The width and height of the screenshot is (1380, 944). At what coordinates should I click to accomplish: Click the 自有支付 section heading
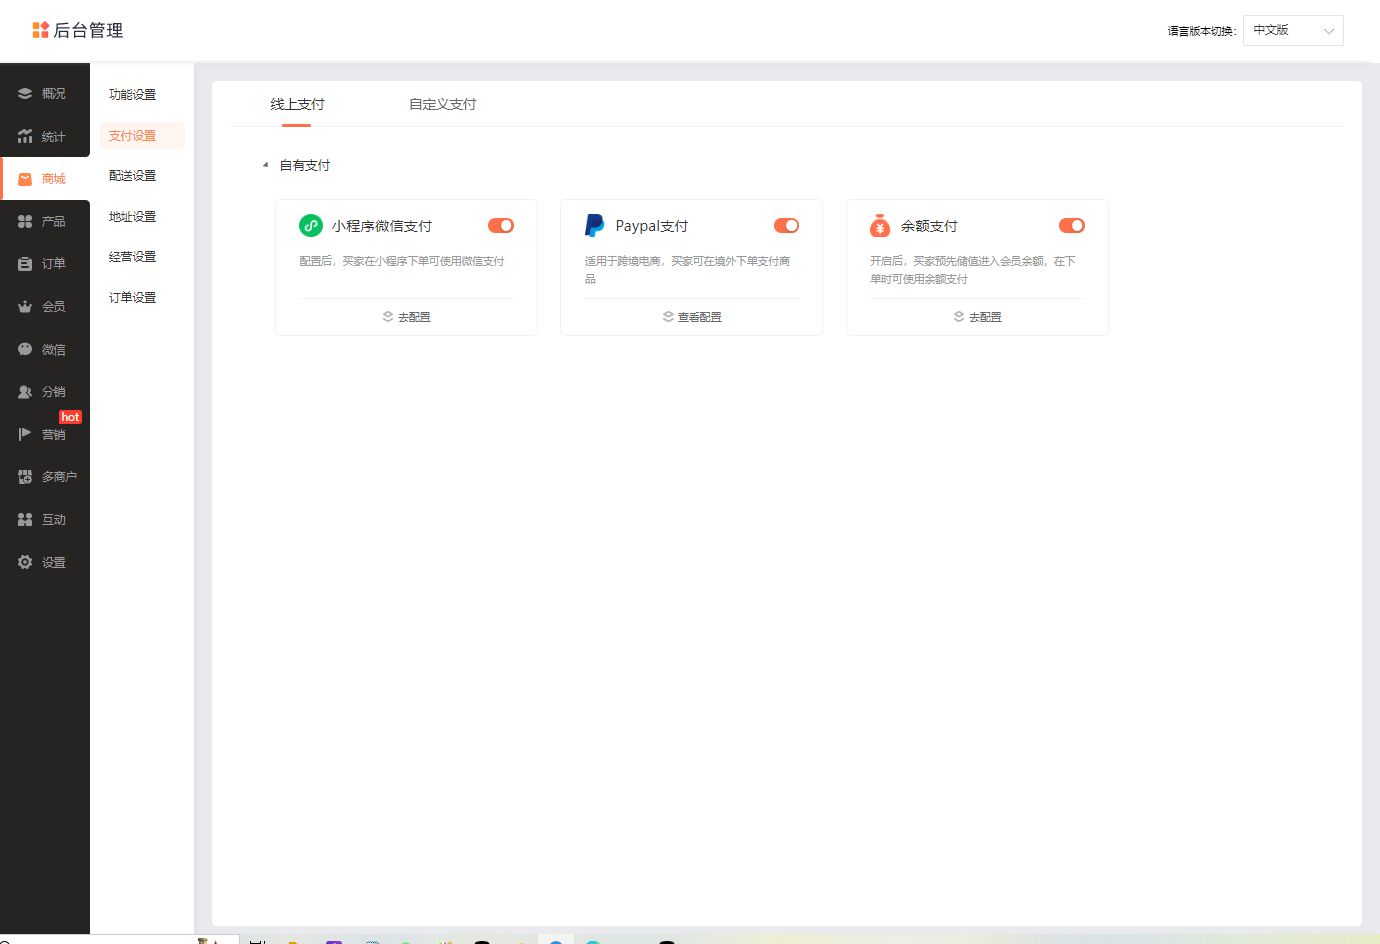click(x=305, y=165)
